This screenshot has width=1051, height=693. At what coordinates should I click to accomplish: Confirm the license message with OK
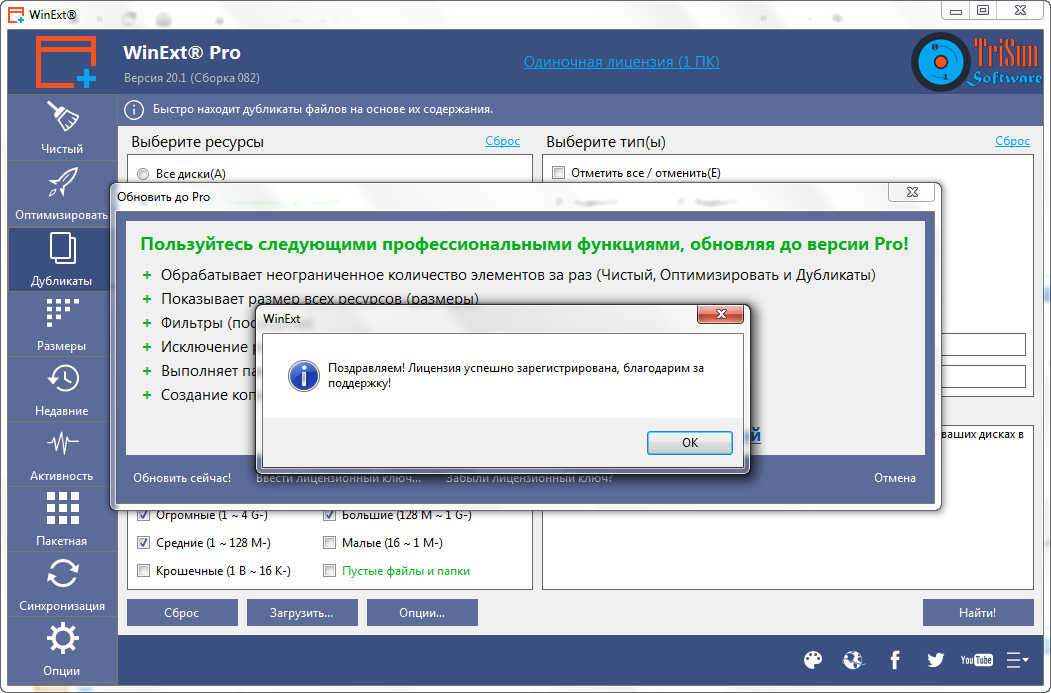[x=689, y=442]
